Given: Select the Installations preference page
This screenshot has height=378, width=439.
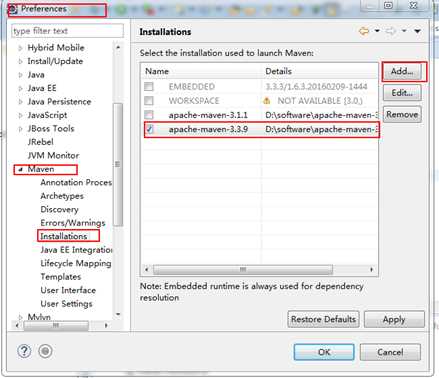Looking at the screenshot, I should tap(64, 236).
